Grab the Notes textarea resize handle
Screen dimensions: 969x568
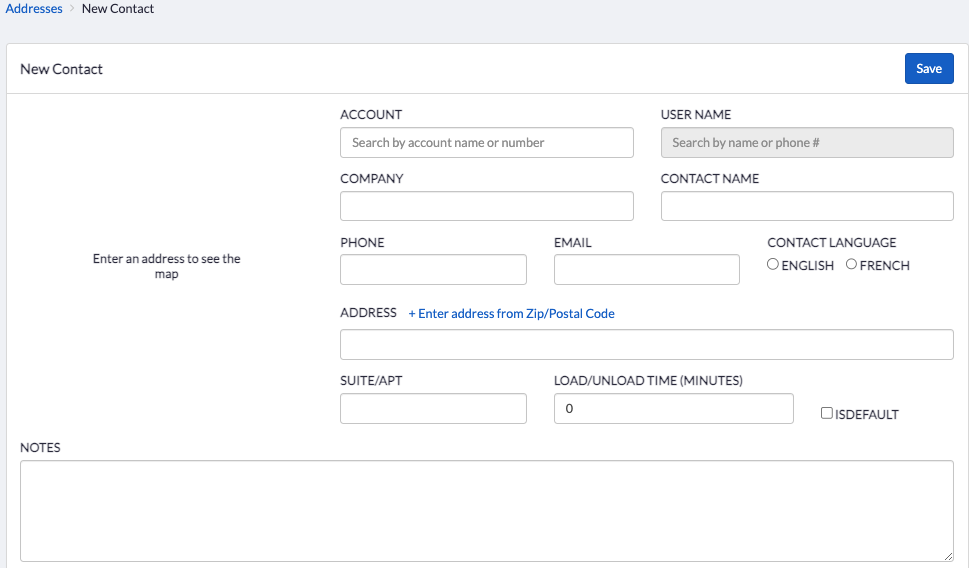tap(948, 556)
